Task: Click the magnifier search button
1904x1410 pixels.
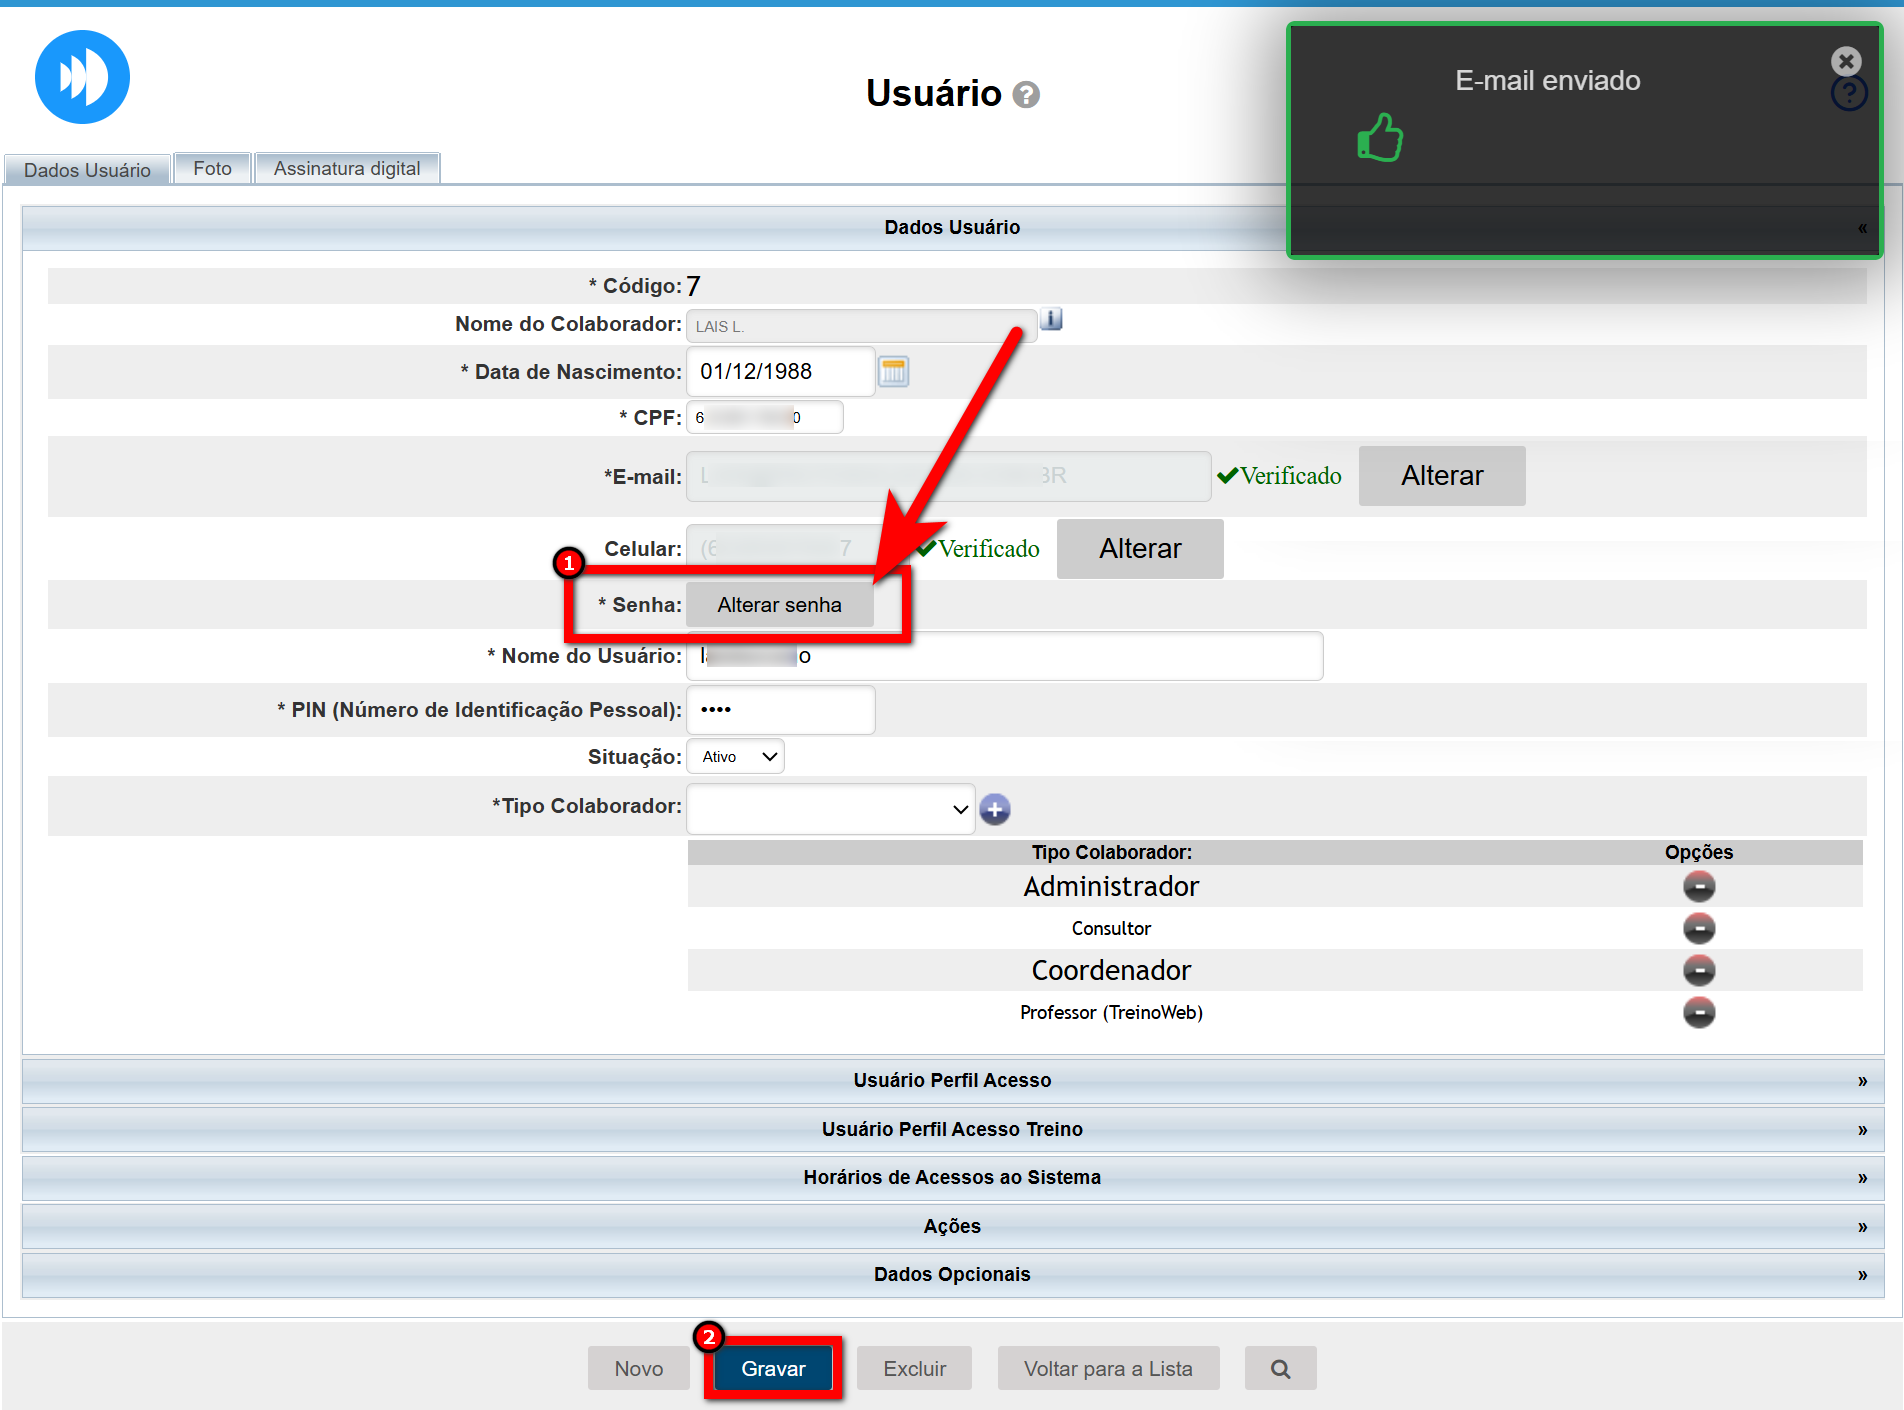Action: (x=1280, y=1369)
